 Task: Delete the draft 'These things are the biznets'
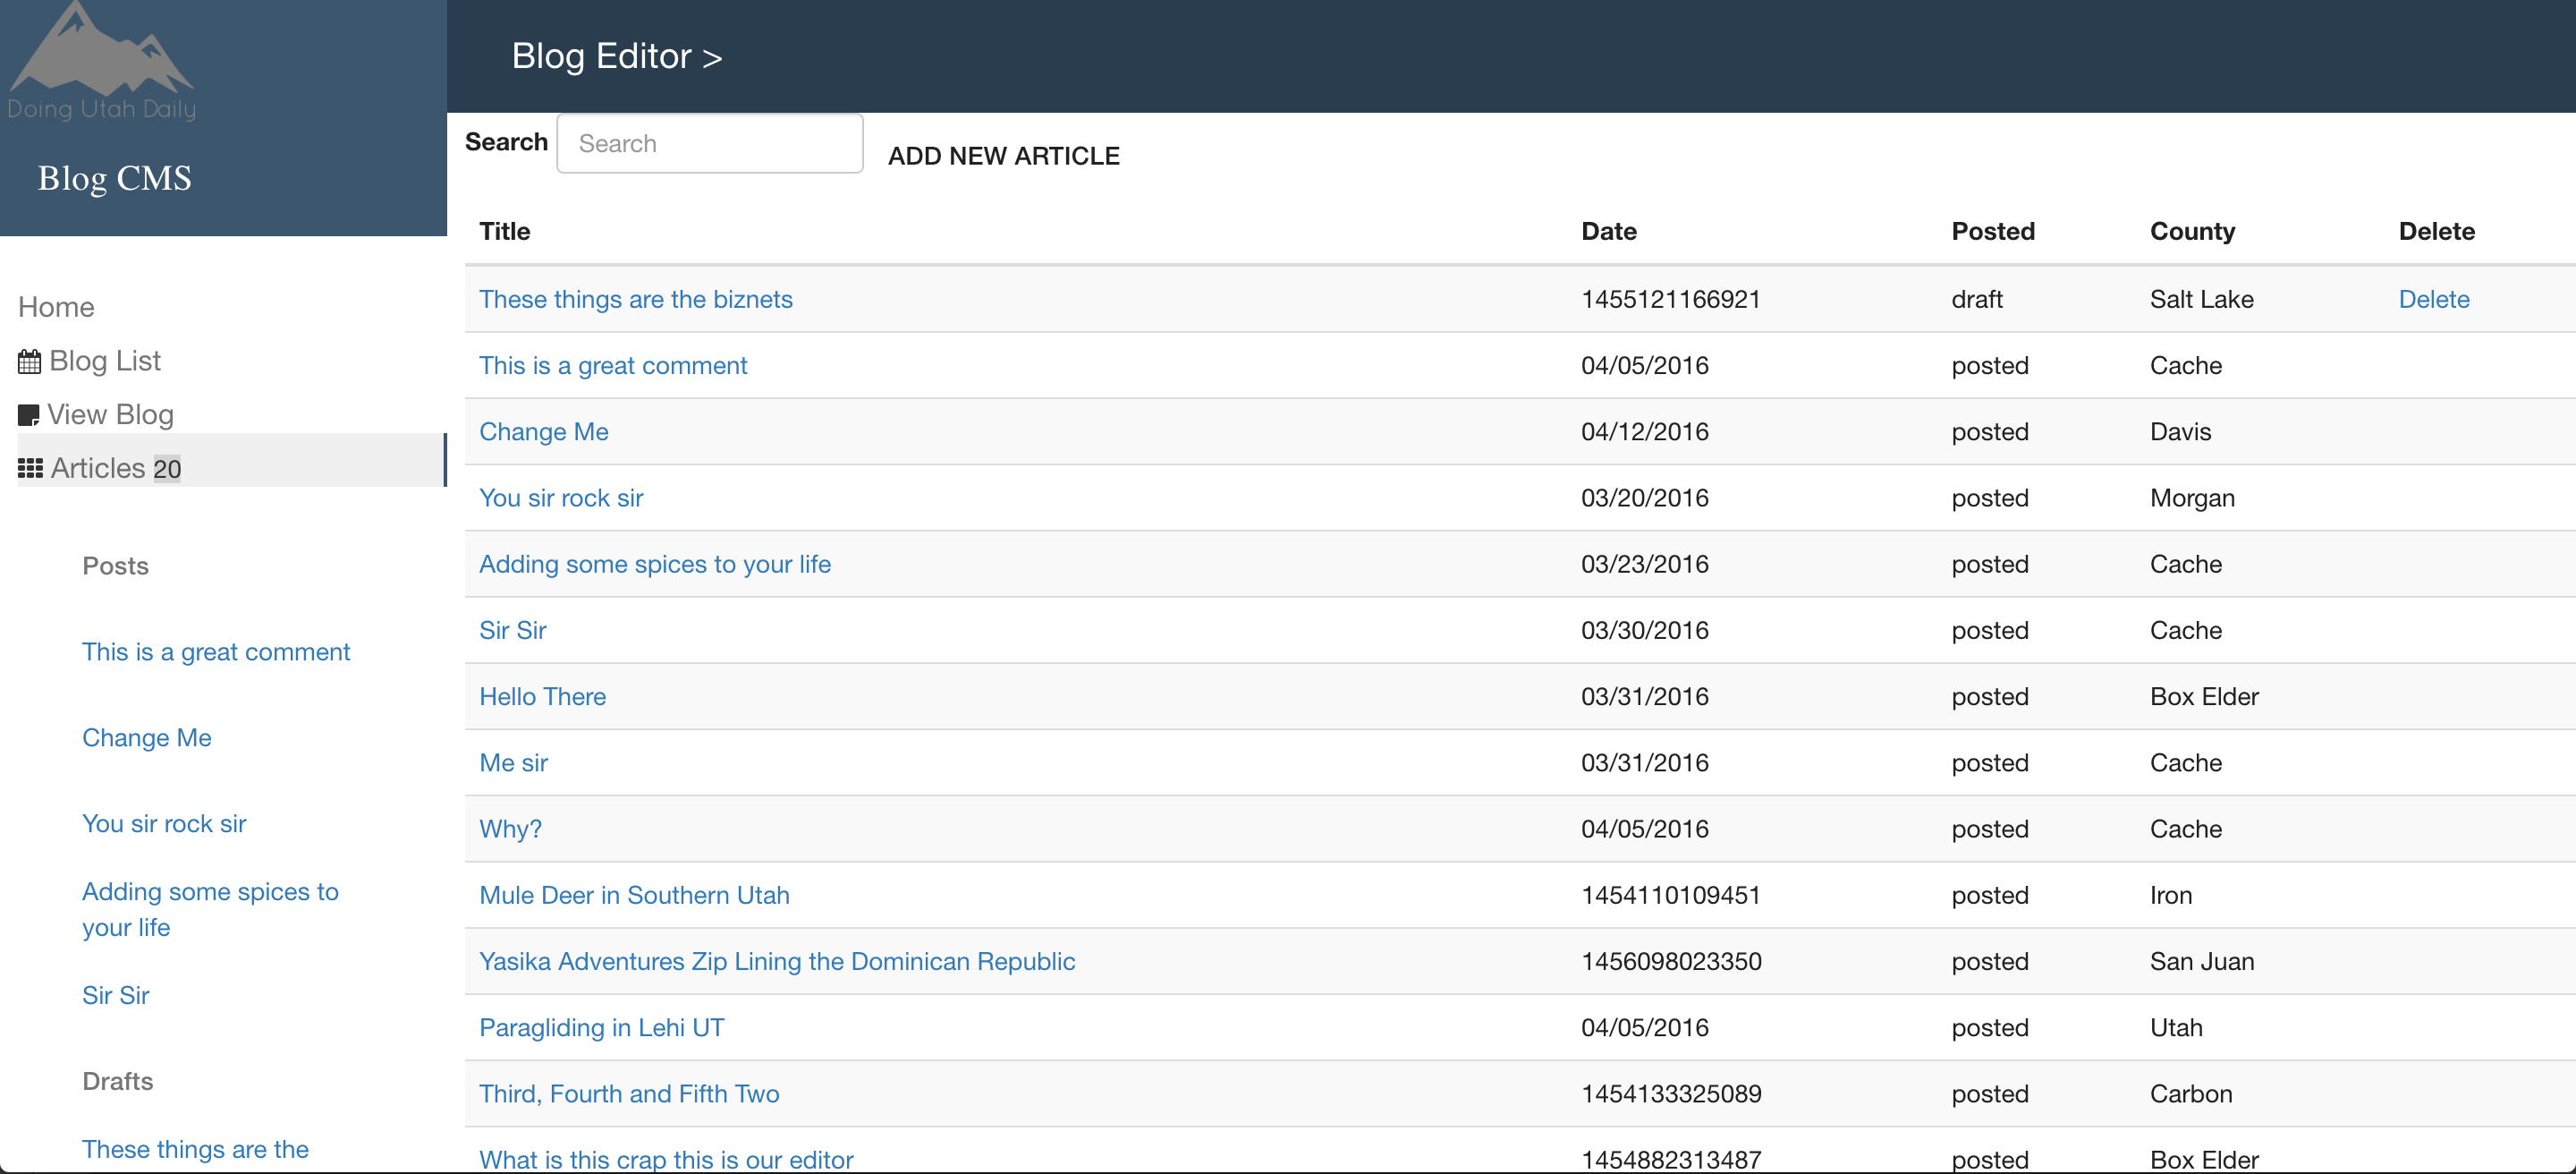[x=2433, y=299]
